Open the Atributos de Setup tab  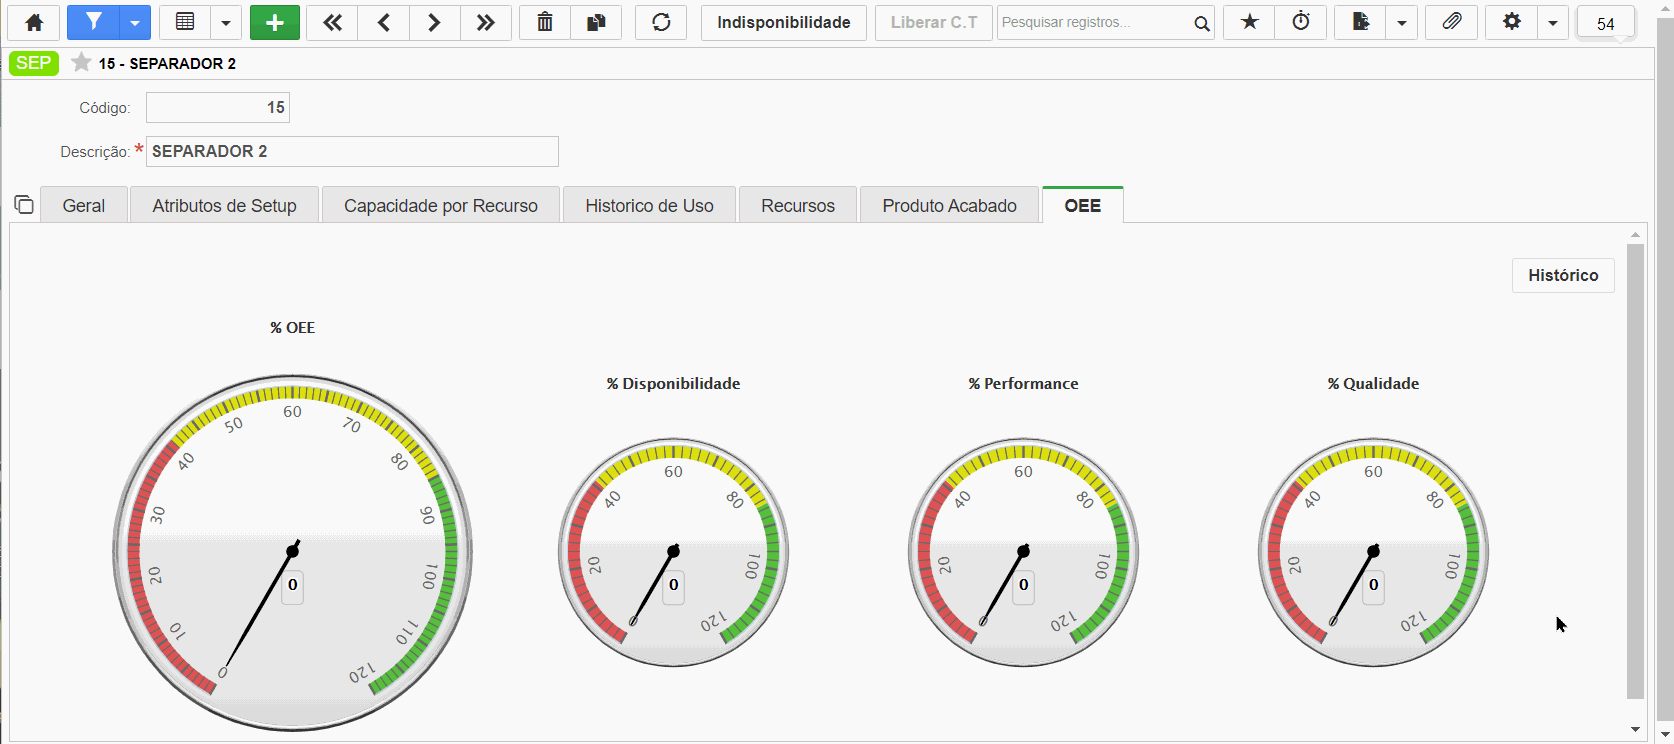coord(225,205)
